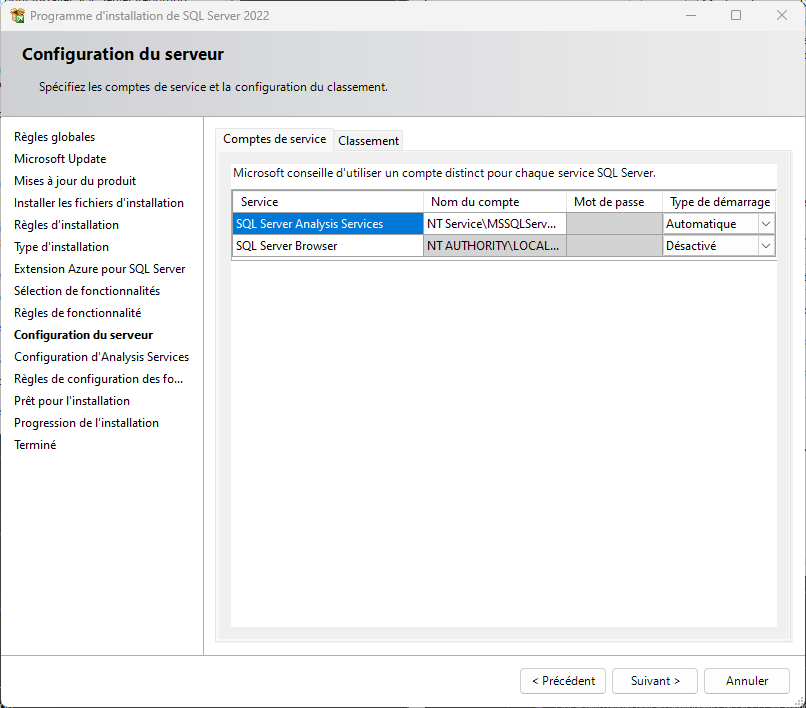The image size is (806, 708).
Task: Select the Comptes de service tab
Action: click(x=274, y=139)
